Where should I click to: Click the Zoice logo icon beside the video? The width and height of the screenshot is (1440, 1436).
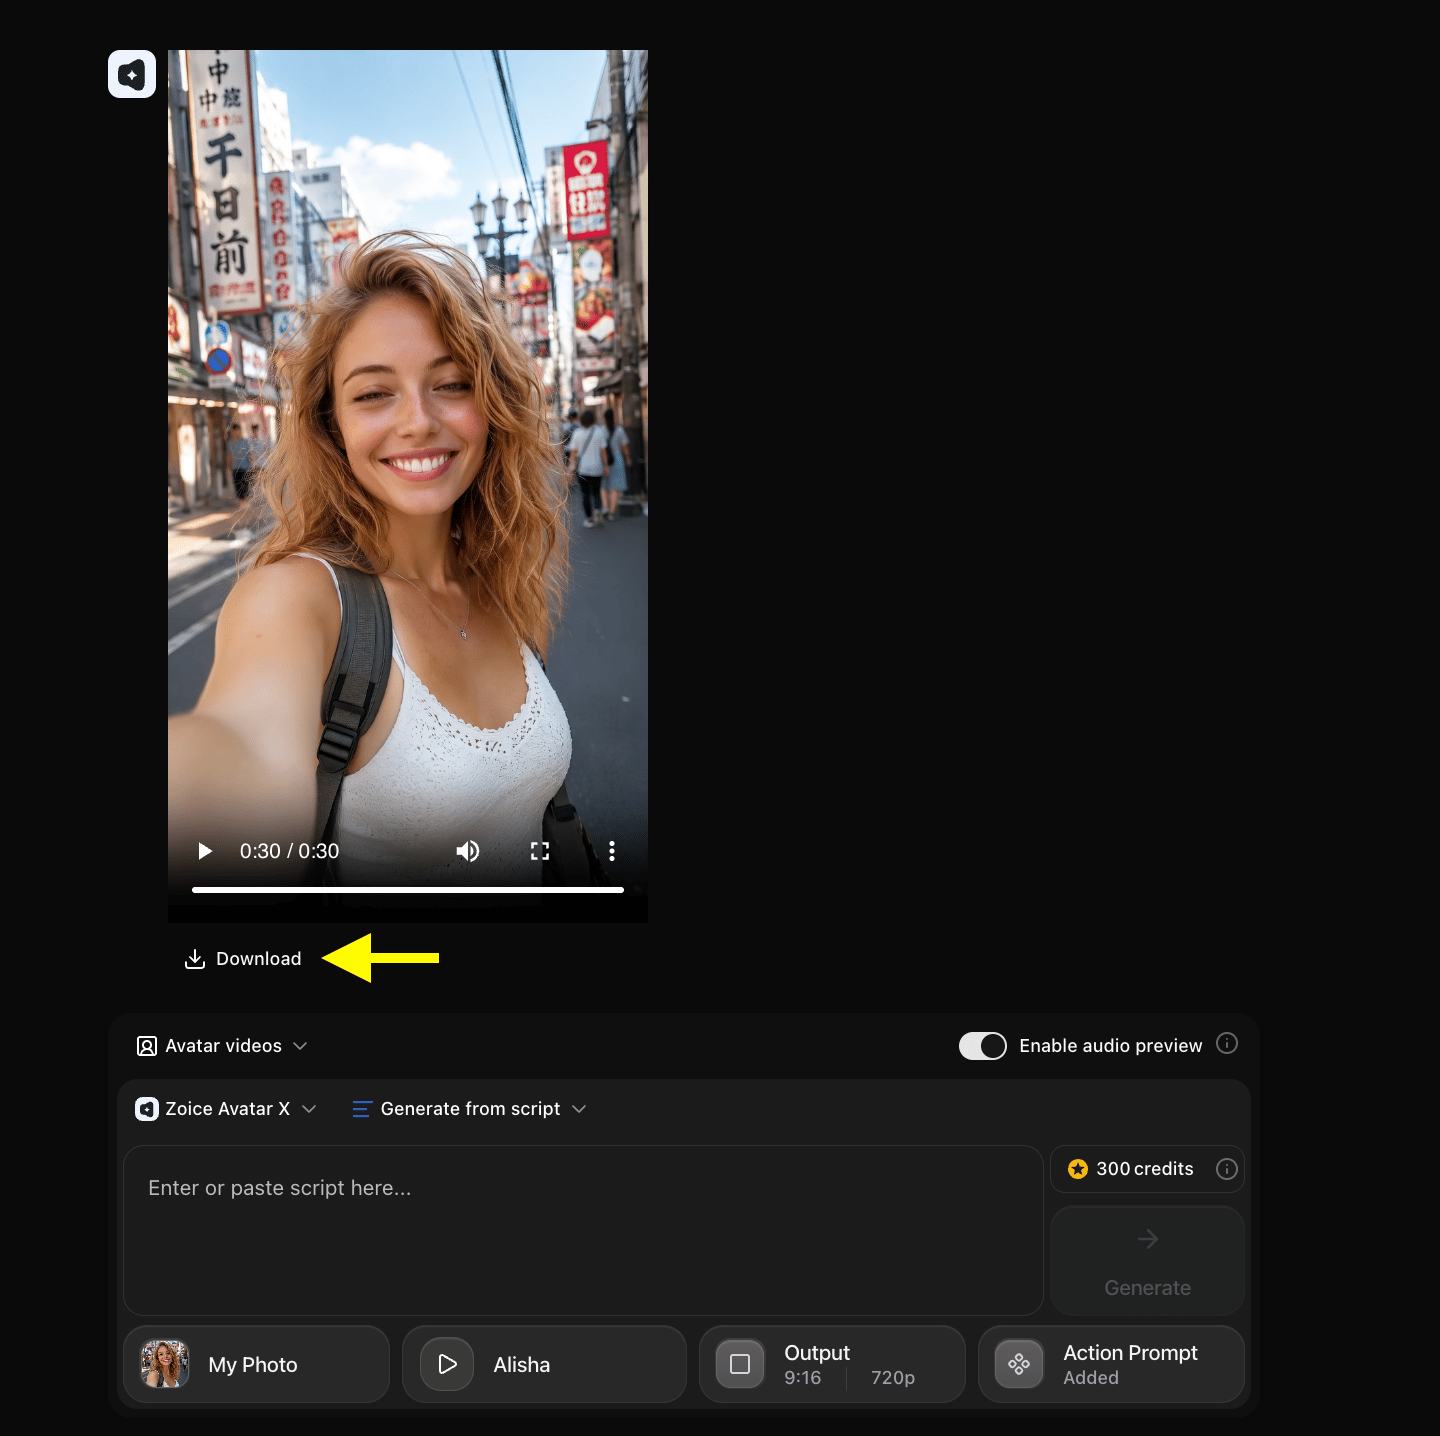[132, 74]
